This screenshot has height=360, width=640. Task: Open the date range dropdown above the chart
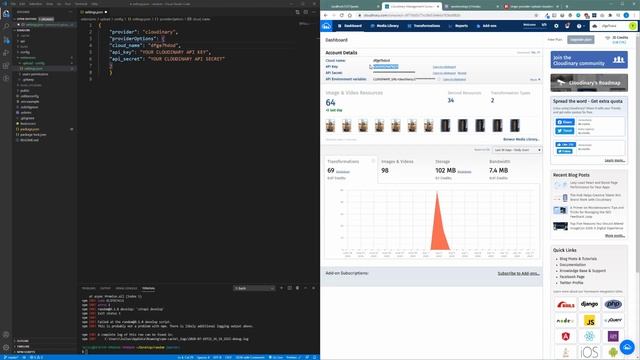click(x=517, y=150)
